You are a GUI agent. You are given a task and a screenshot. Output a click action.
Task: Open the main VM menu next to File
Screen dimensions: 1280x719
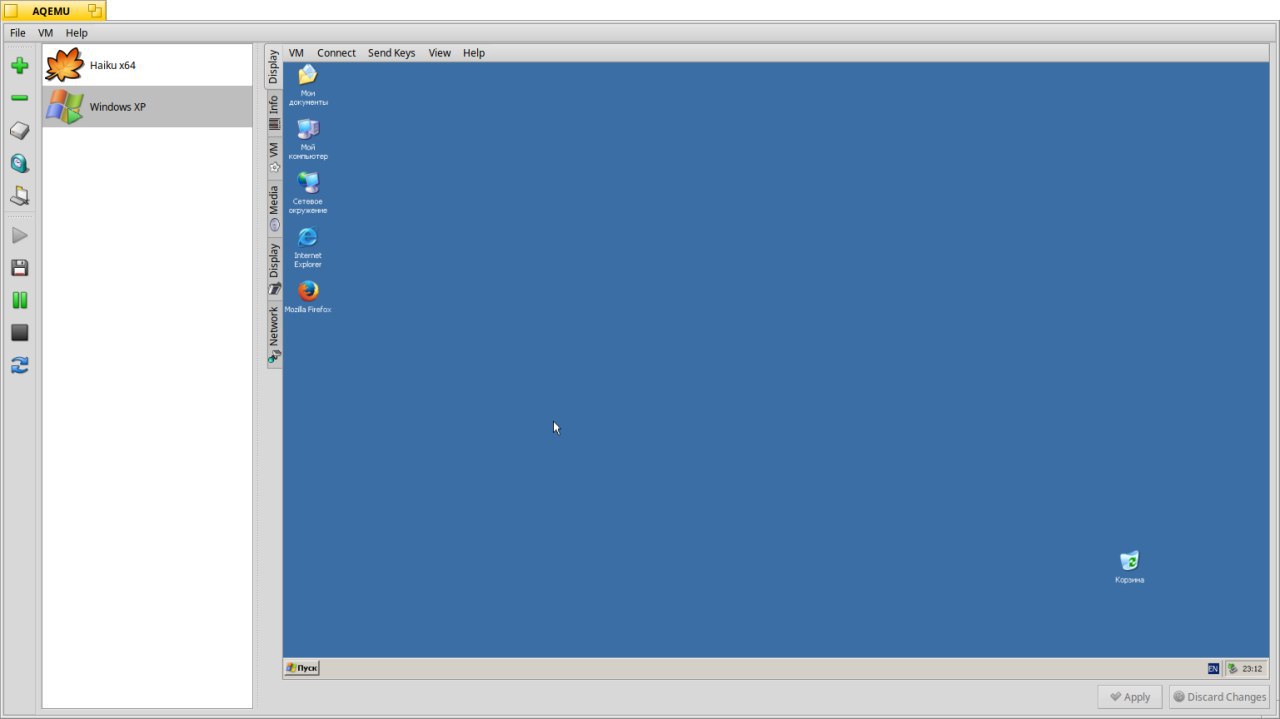46,32
